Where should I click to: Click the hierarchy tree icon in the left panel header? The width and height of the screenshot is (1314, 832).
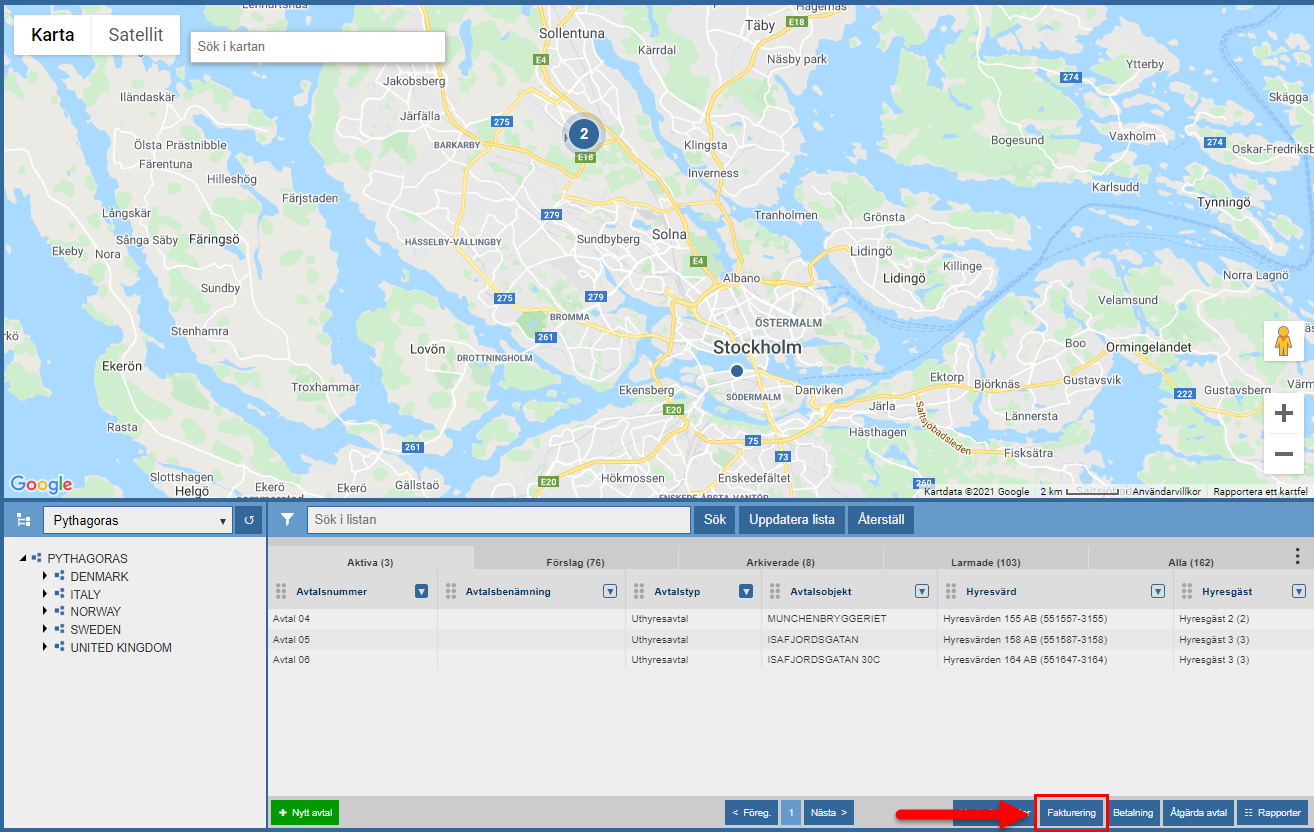[24, 520]
